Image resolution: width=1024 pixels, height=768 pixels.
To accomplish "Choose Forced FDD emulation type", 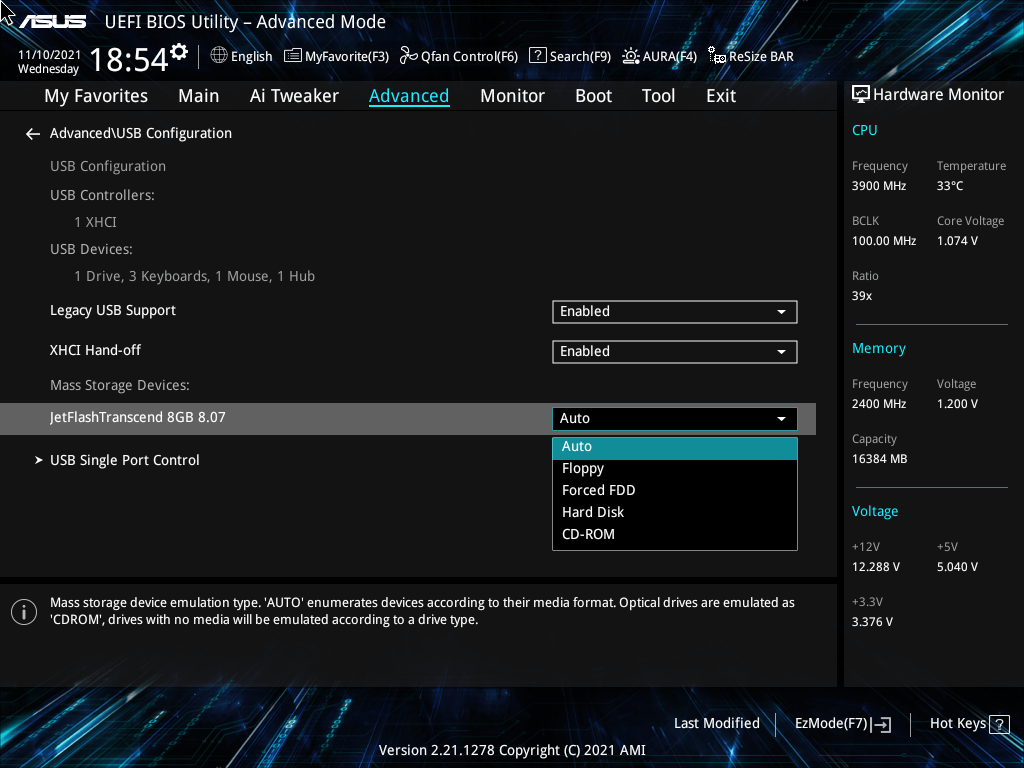I will click(x=675, y=490).
